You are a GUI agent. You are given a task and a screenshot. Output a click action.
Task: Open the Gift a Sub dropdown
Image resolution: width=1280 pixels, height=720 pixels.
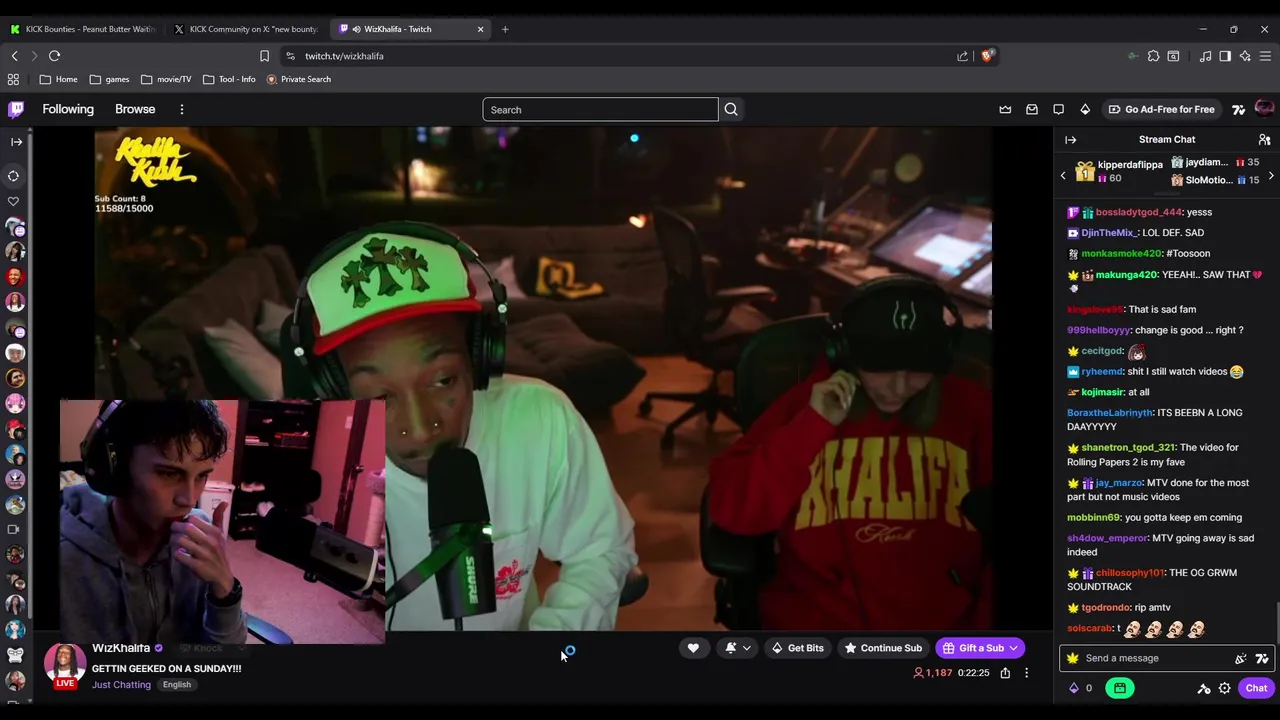pos(981,648)
